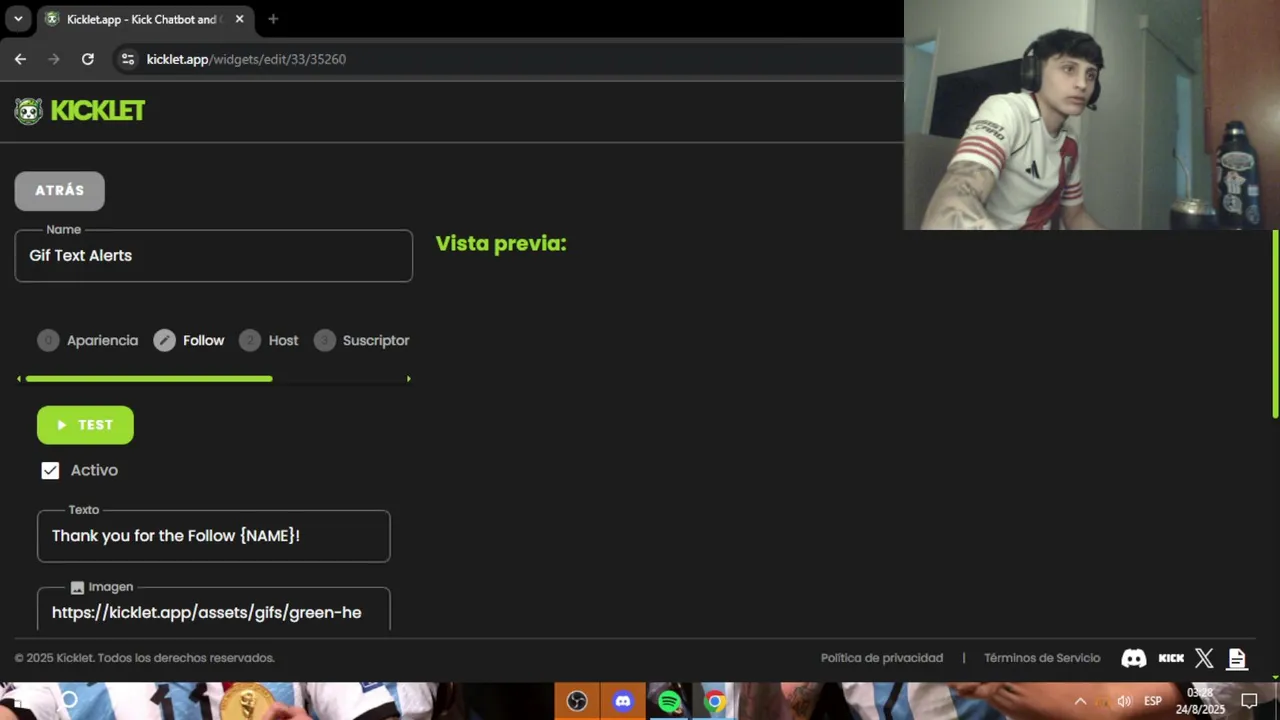Open site info icon in address bar

127,59
